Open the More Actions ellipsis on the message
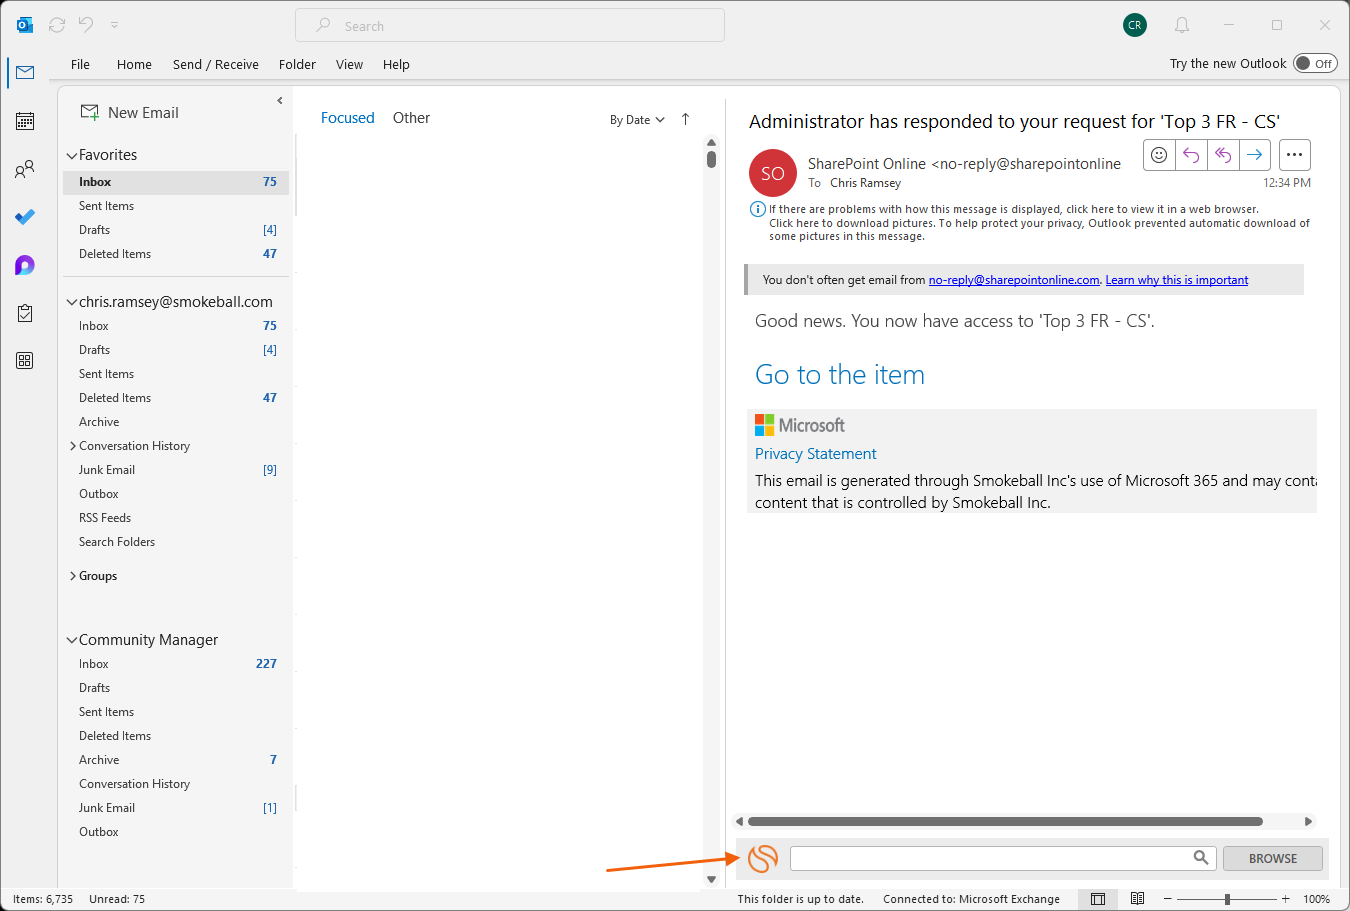This screenshot has width=1350, height=911. (1294, 155)
